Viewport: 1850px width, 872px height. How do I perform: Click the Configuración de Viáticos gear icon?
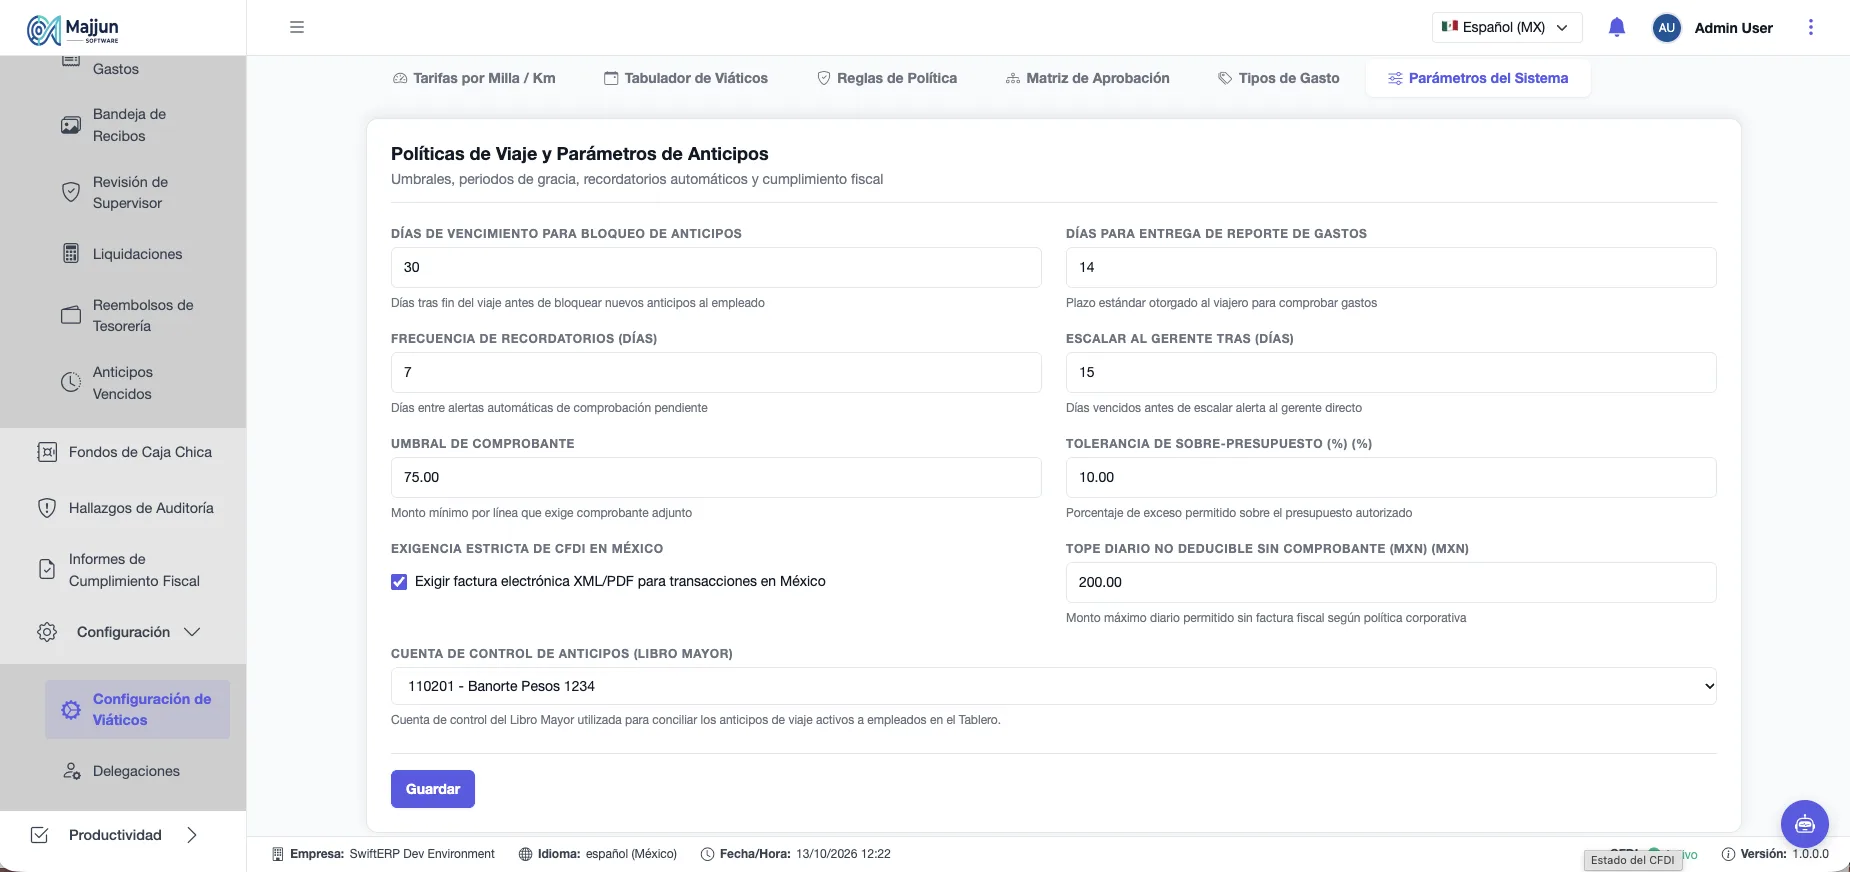tap(71, 710)
